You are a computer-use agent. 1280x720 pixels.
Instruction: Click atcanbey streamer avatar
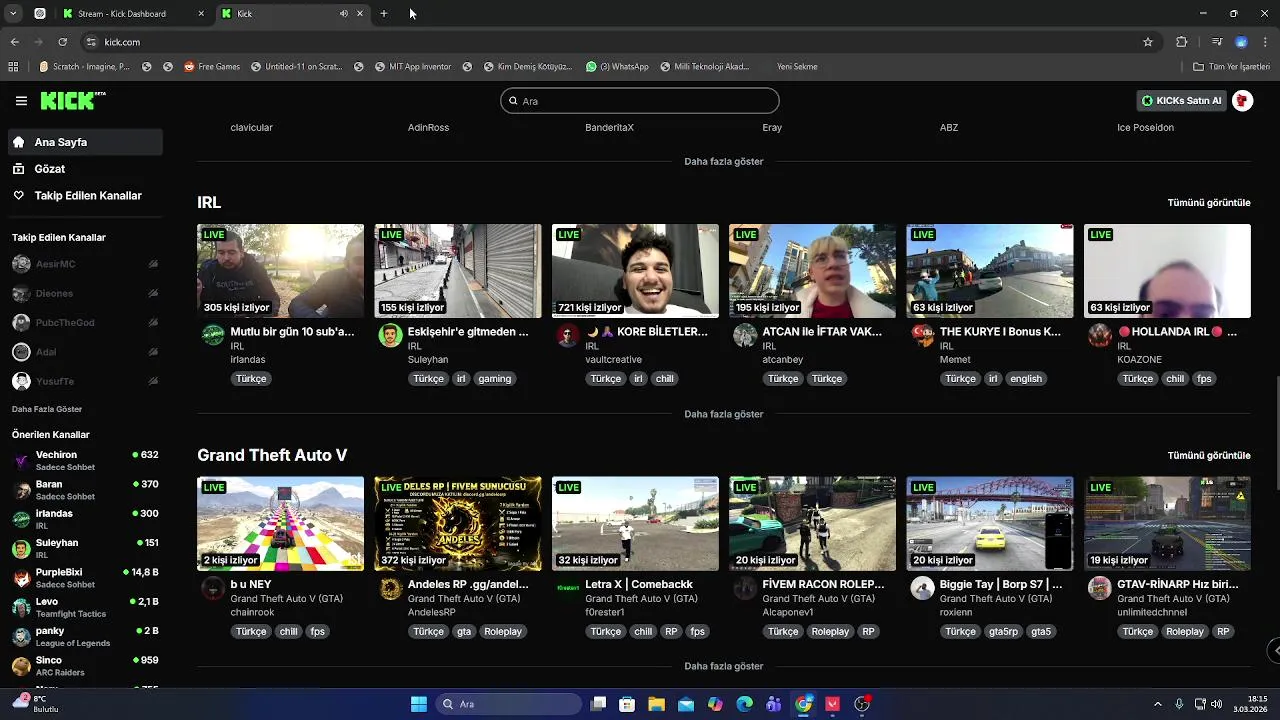(745, 335)
